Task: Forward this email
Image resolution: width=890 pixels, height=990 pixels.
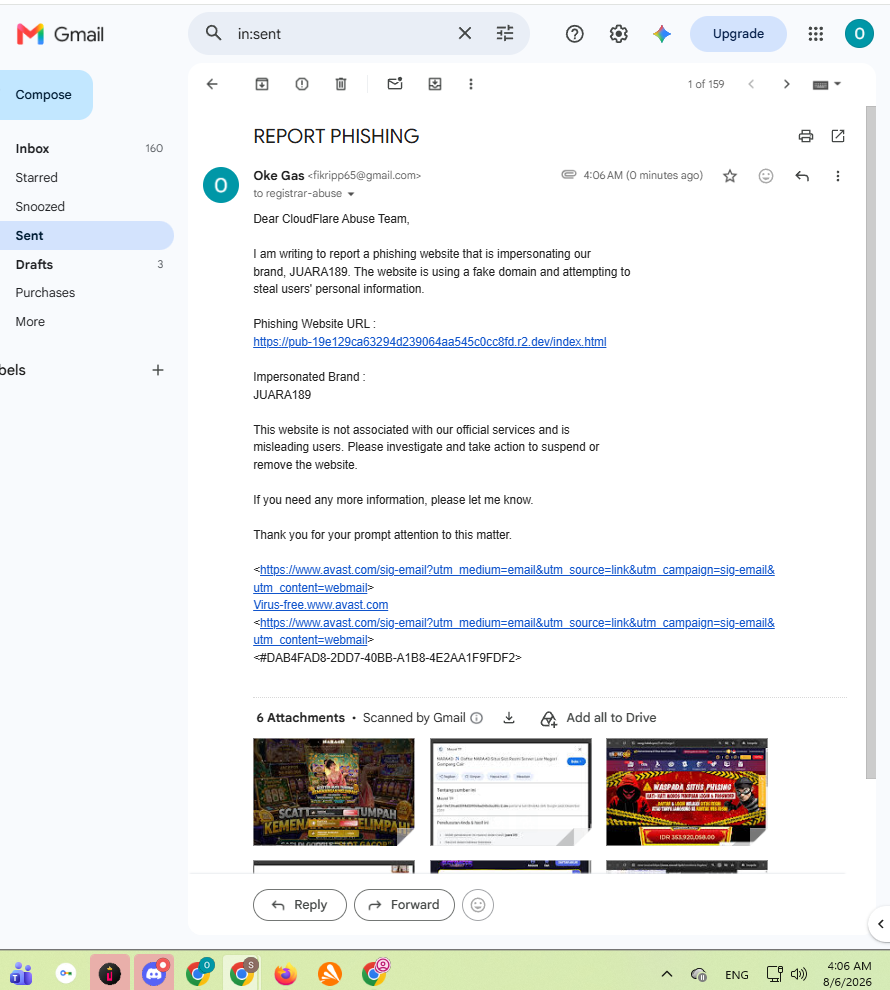Action: [x=404, y=905]
